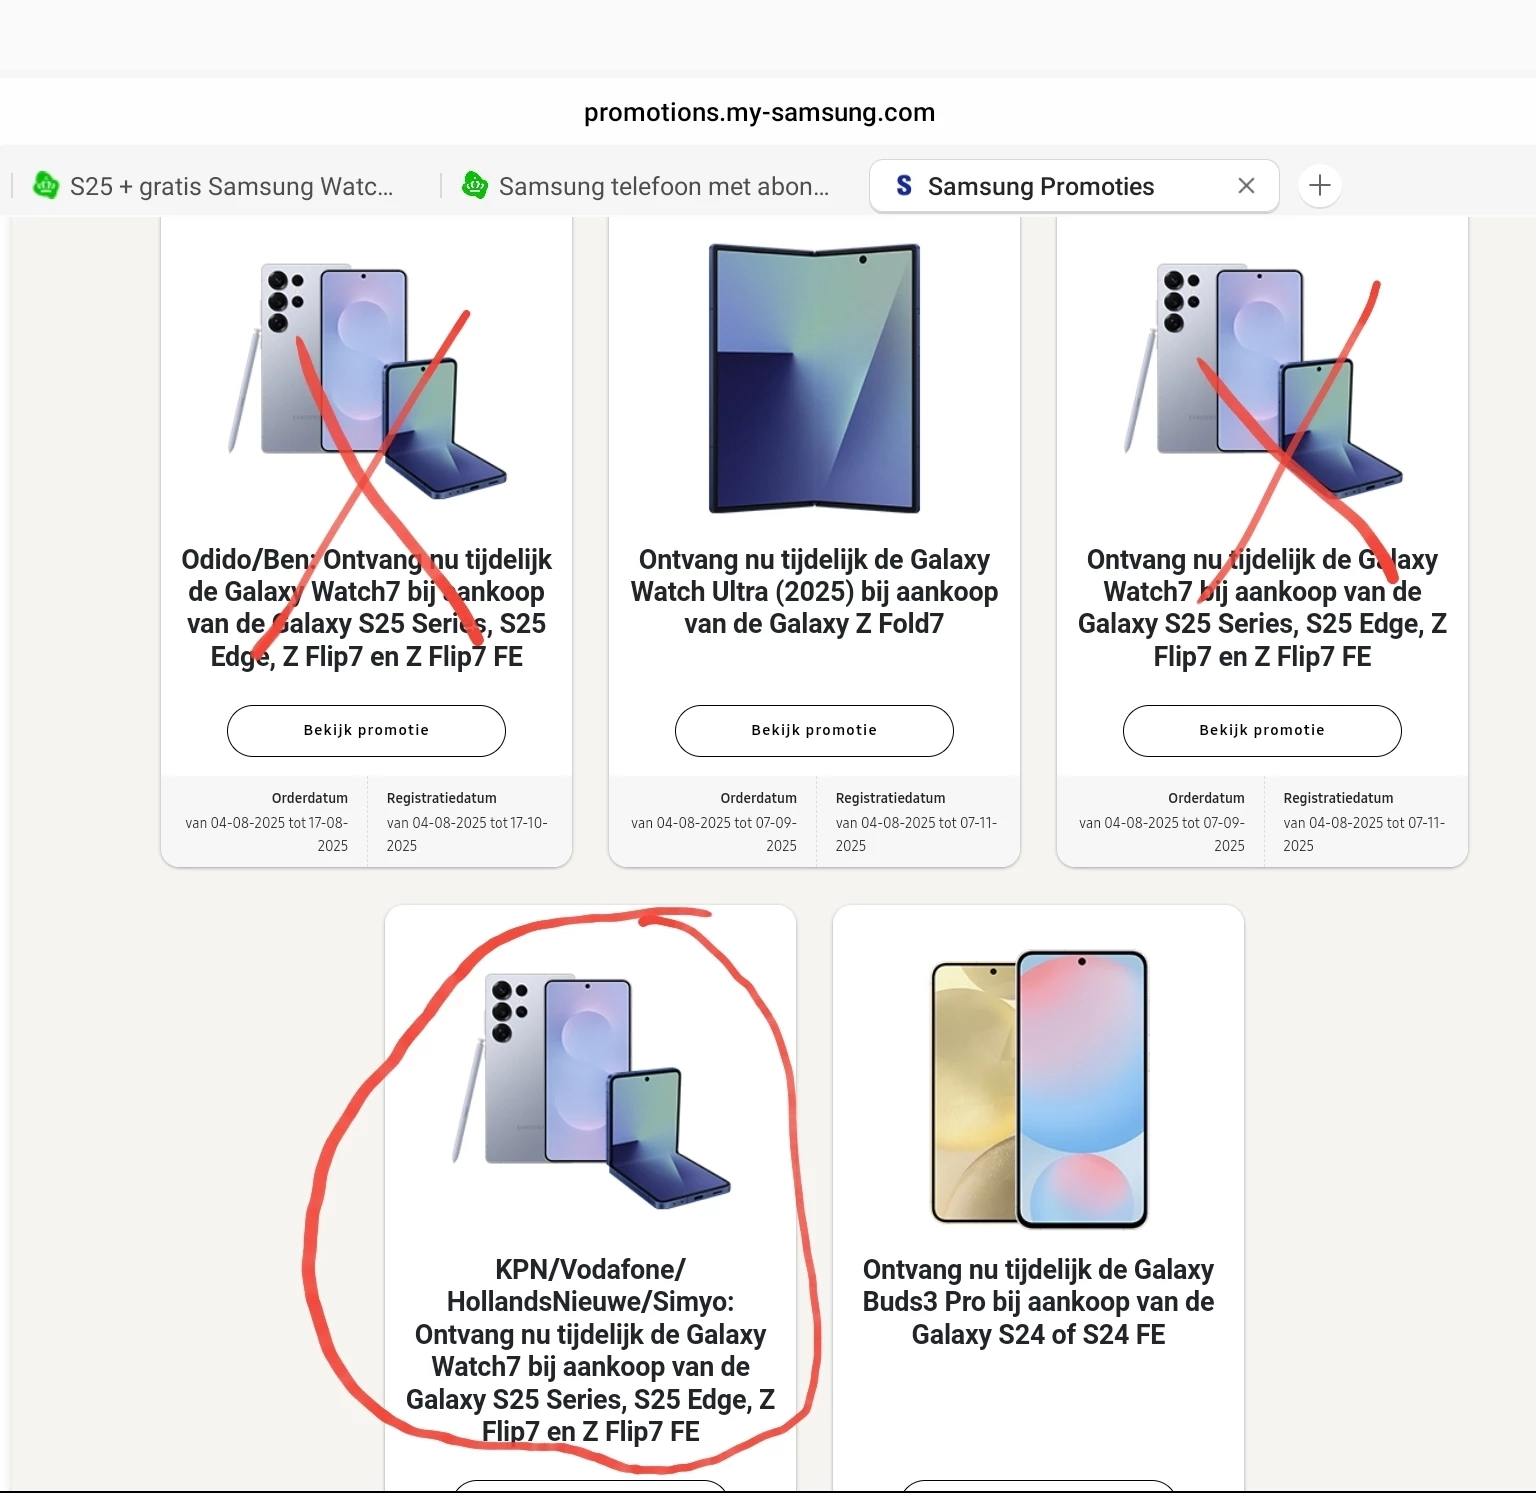This screenshot has width=1536, height=1493.
Task: Click the KPN icon on Samsung telefoon tab
Action: pos(475,185)
